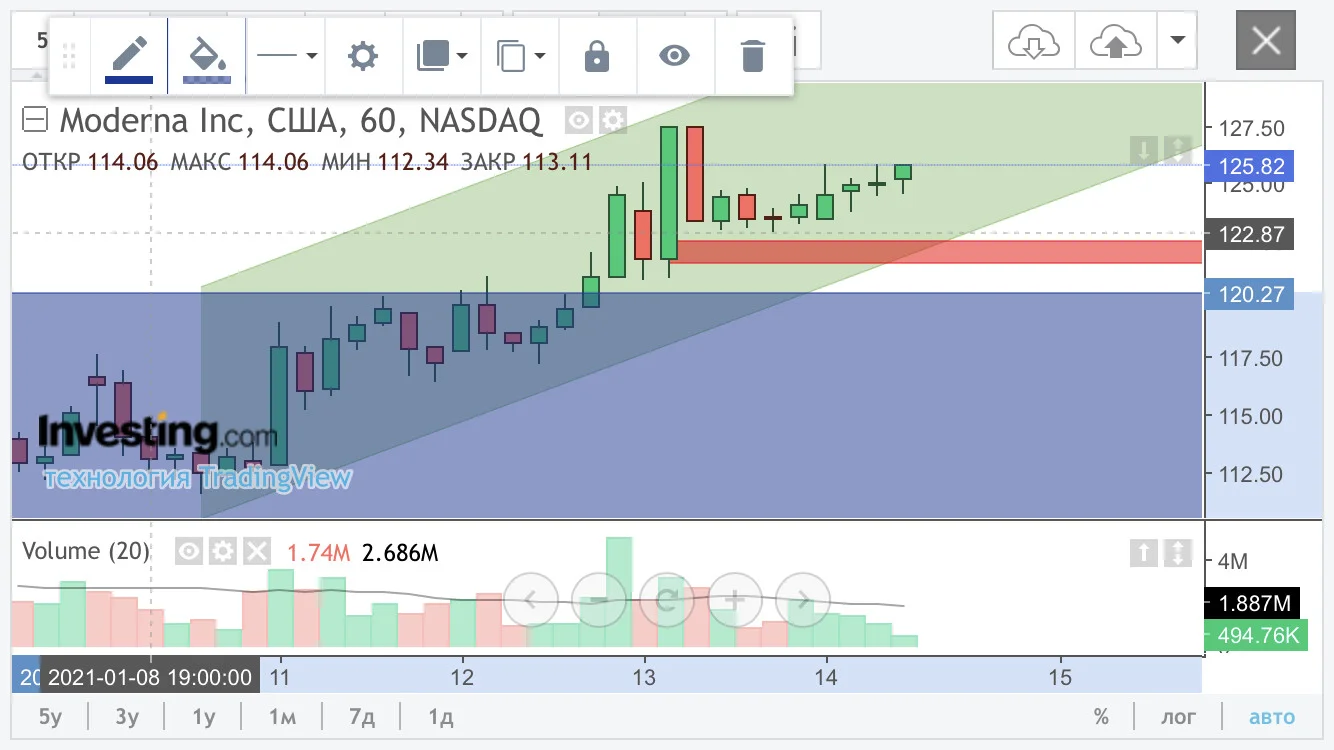The width and height of the screenshot is (1334, 750).
Task: Toggle Volume indicator visibility
Action: 189,551
